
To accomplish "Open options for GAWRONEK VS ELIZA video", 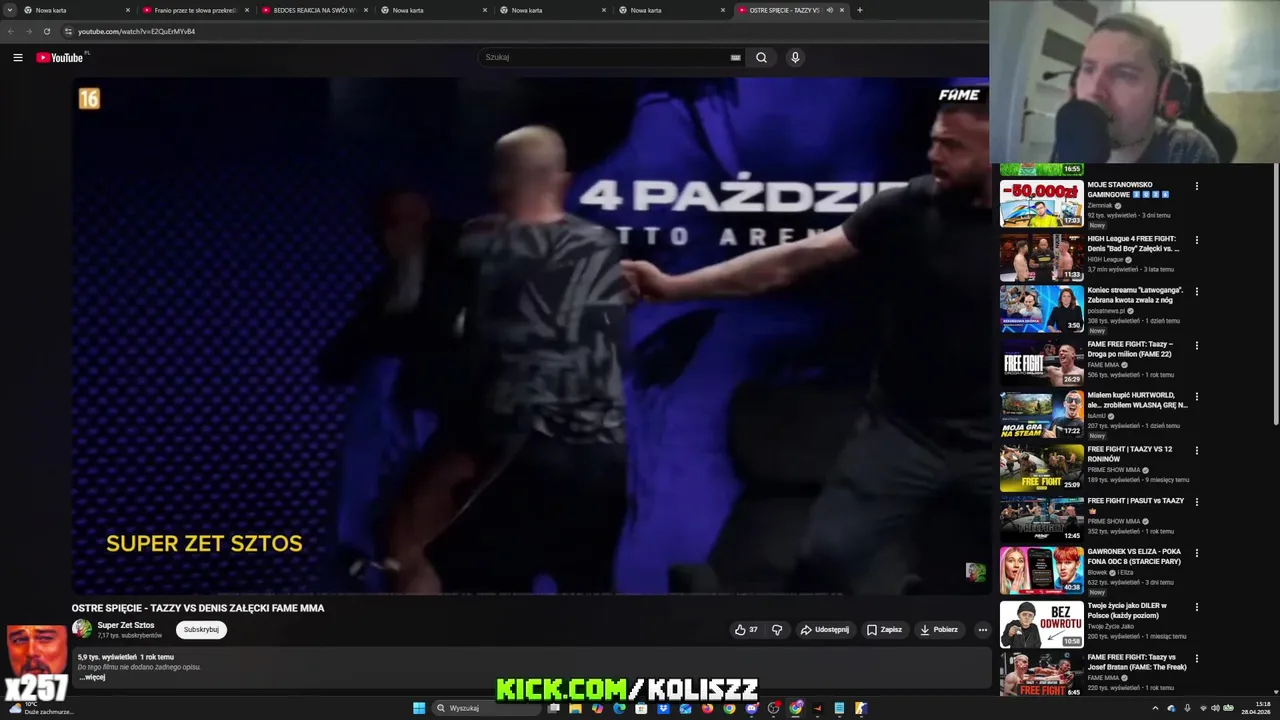I will [x=1196, y=553].
